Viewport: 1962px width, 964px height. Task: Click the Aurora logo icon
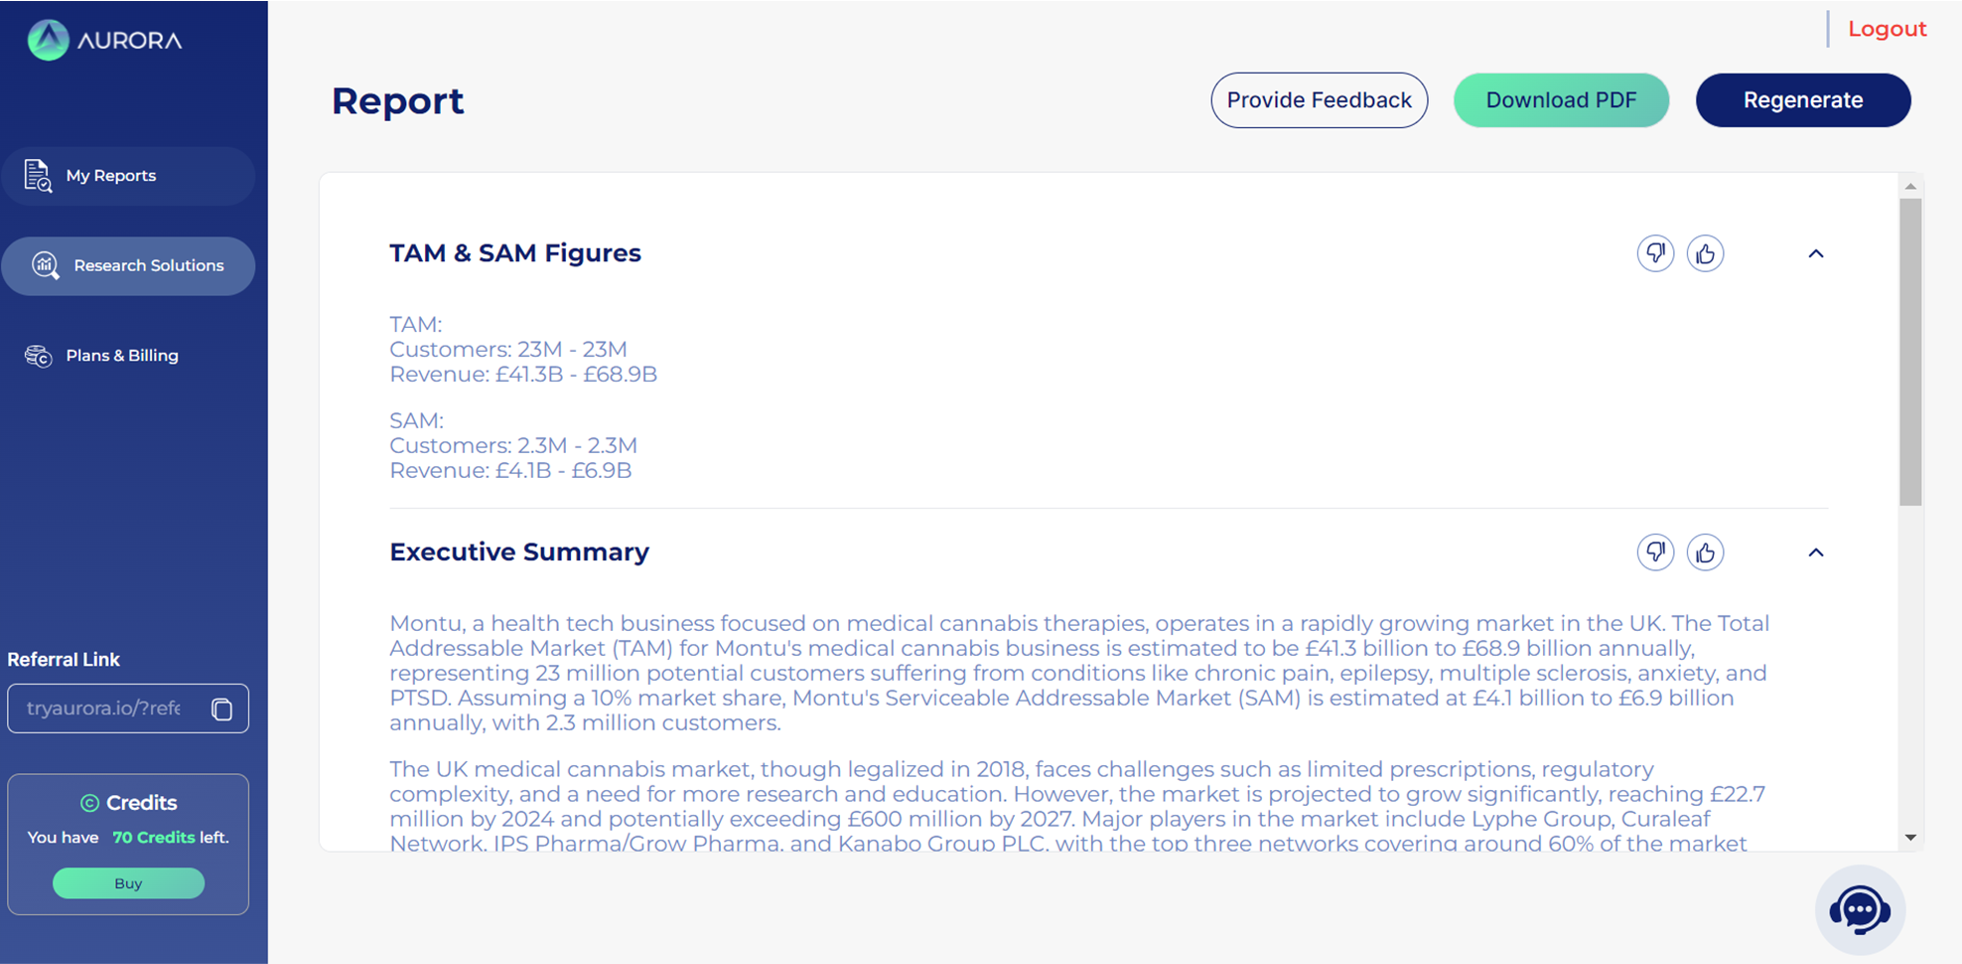(48, 40)
